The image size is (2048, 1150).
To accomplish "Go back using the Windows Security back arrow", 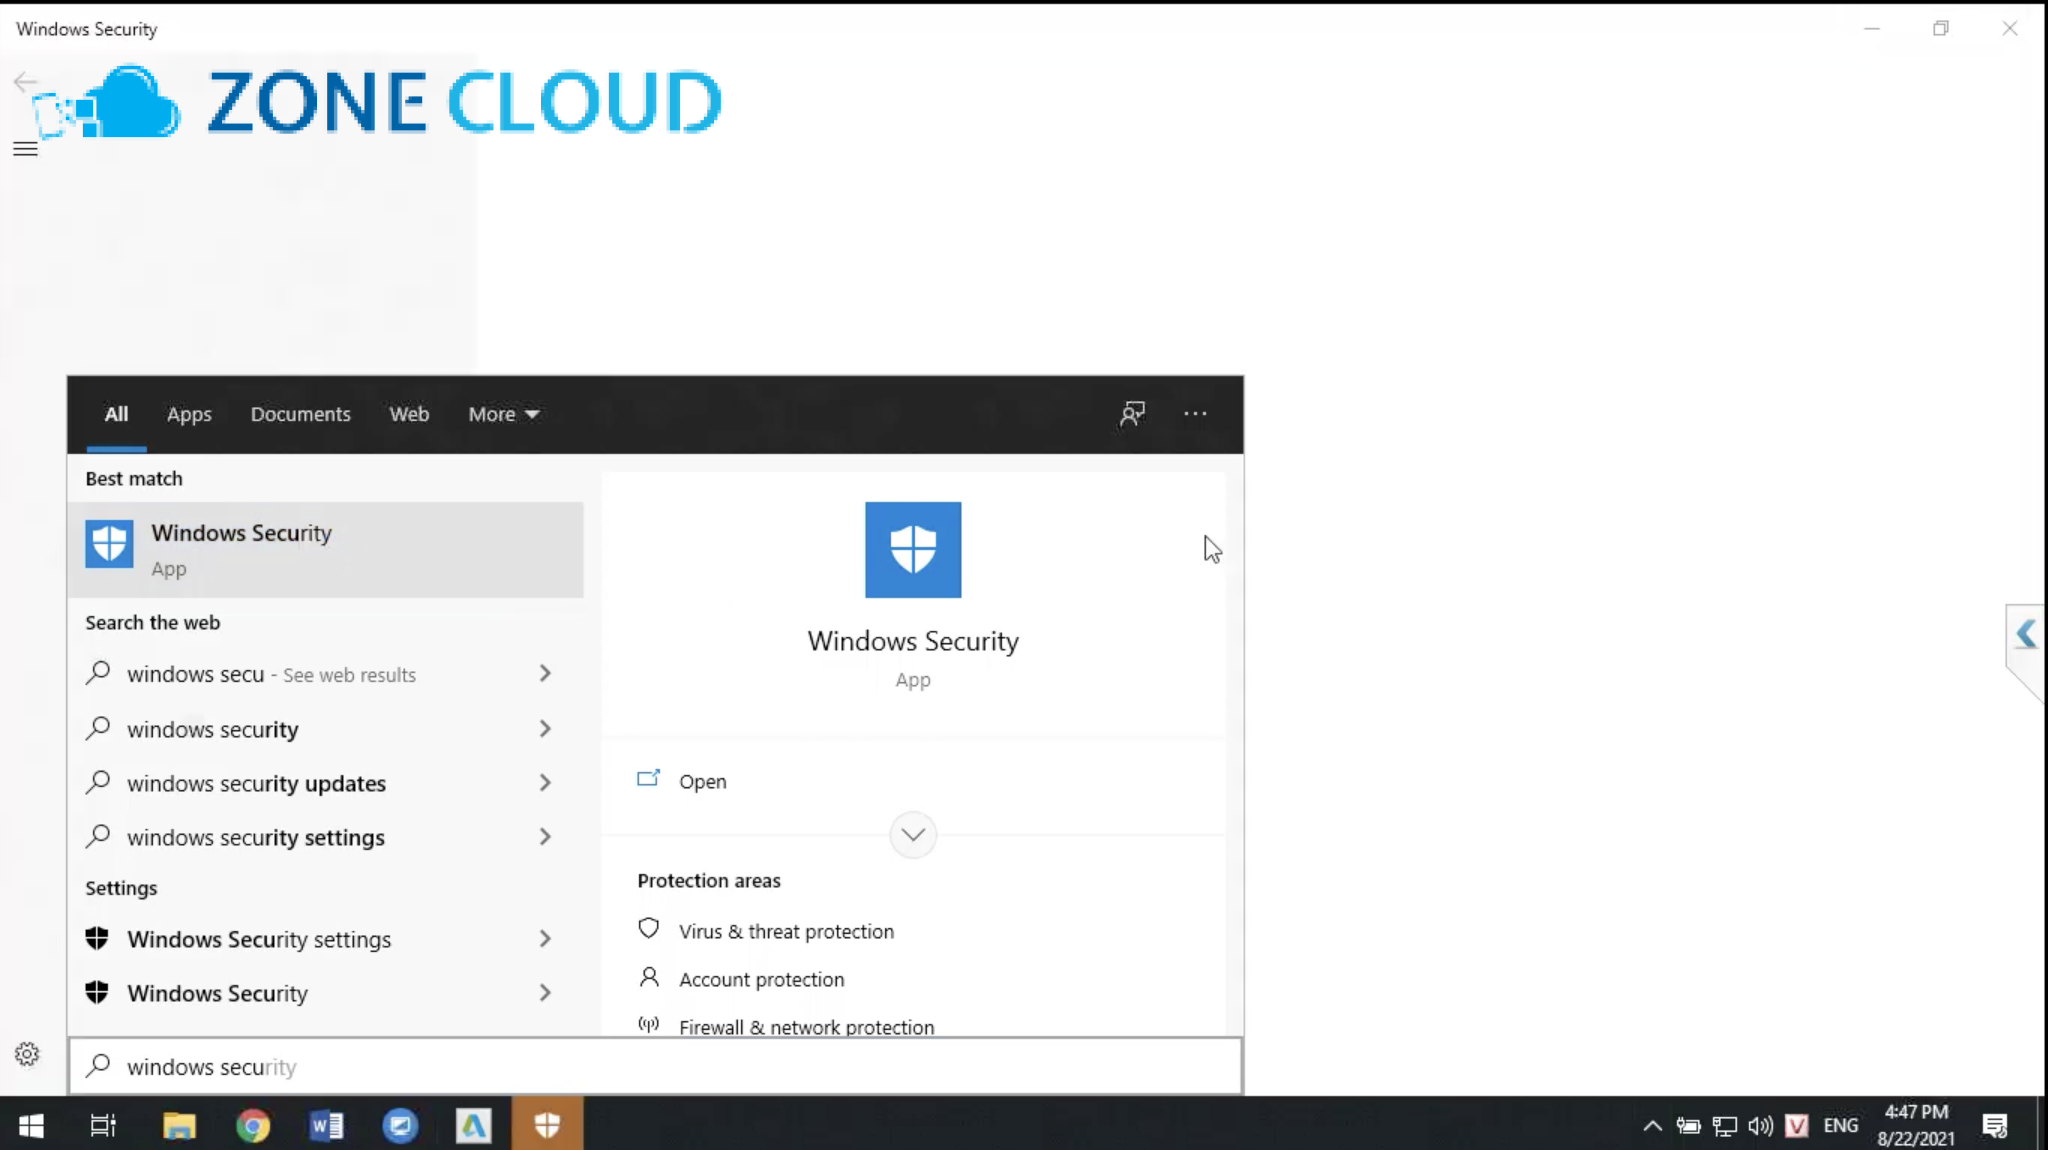I will tap(24, 82).
